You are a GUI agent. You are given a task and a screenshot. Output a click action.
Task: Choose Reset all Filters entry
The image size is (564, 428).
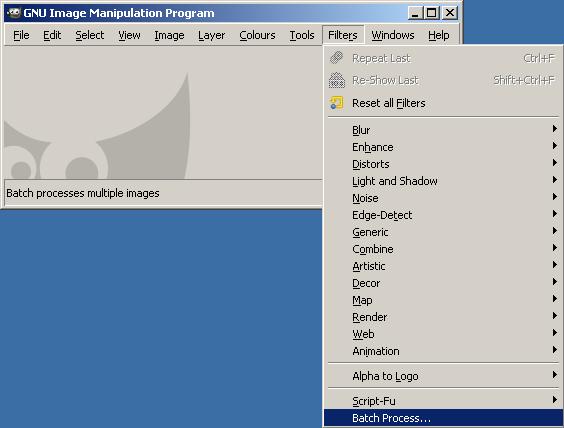coord(443,103)
